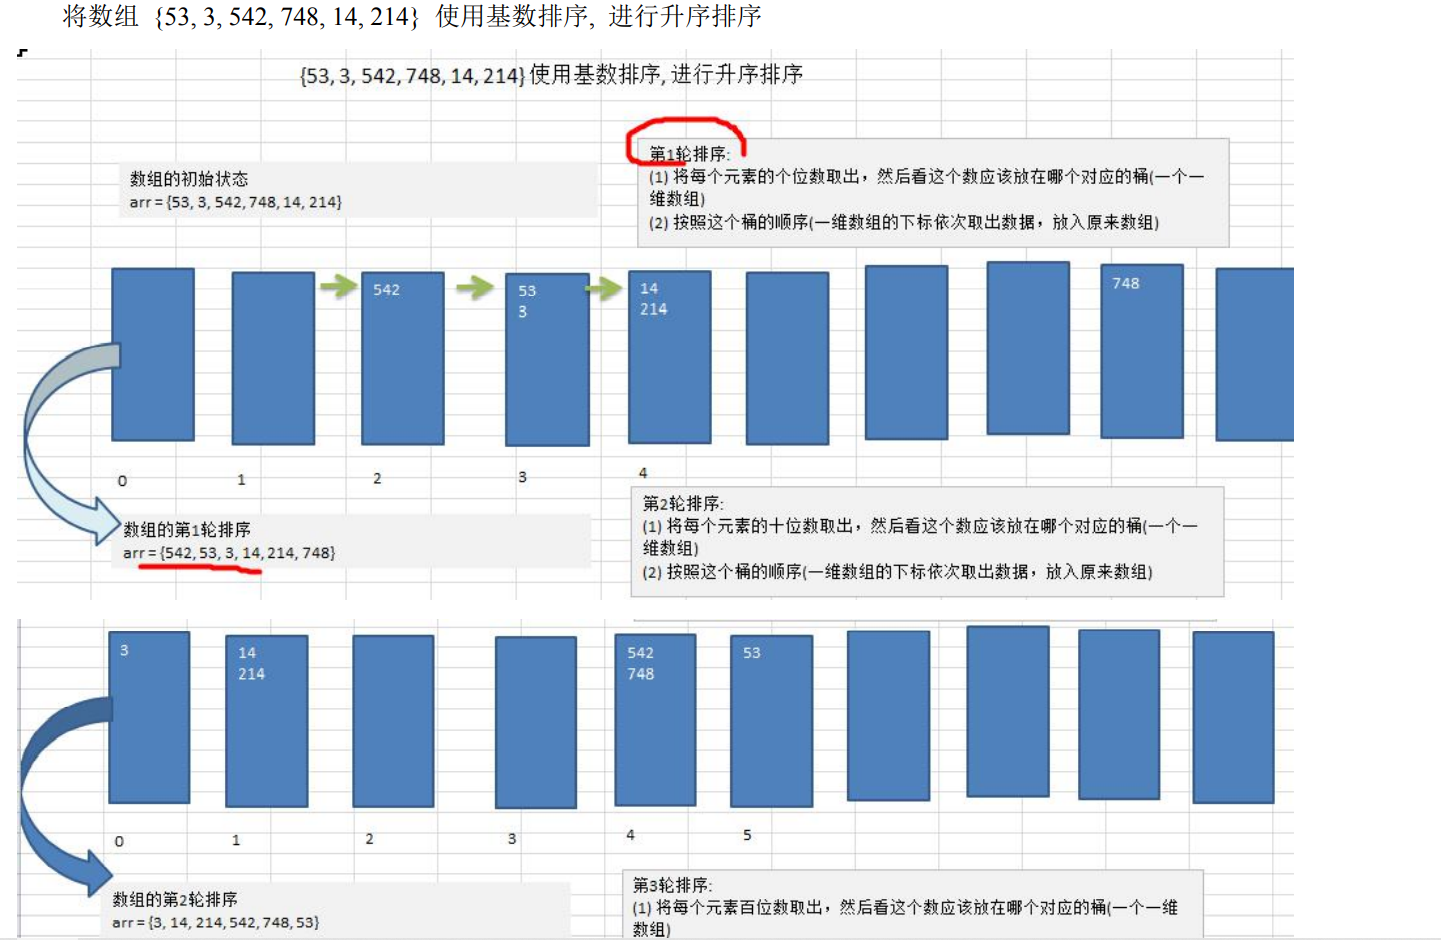
Task: Click the heading 第2轮排序:
Action: pos(683,503)
